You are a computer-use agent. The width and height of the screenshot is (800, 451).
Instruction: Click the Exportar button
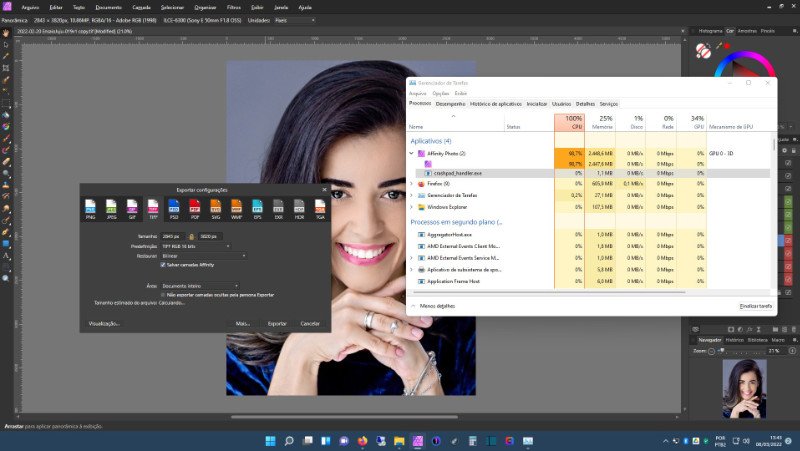point(277,323)
